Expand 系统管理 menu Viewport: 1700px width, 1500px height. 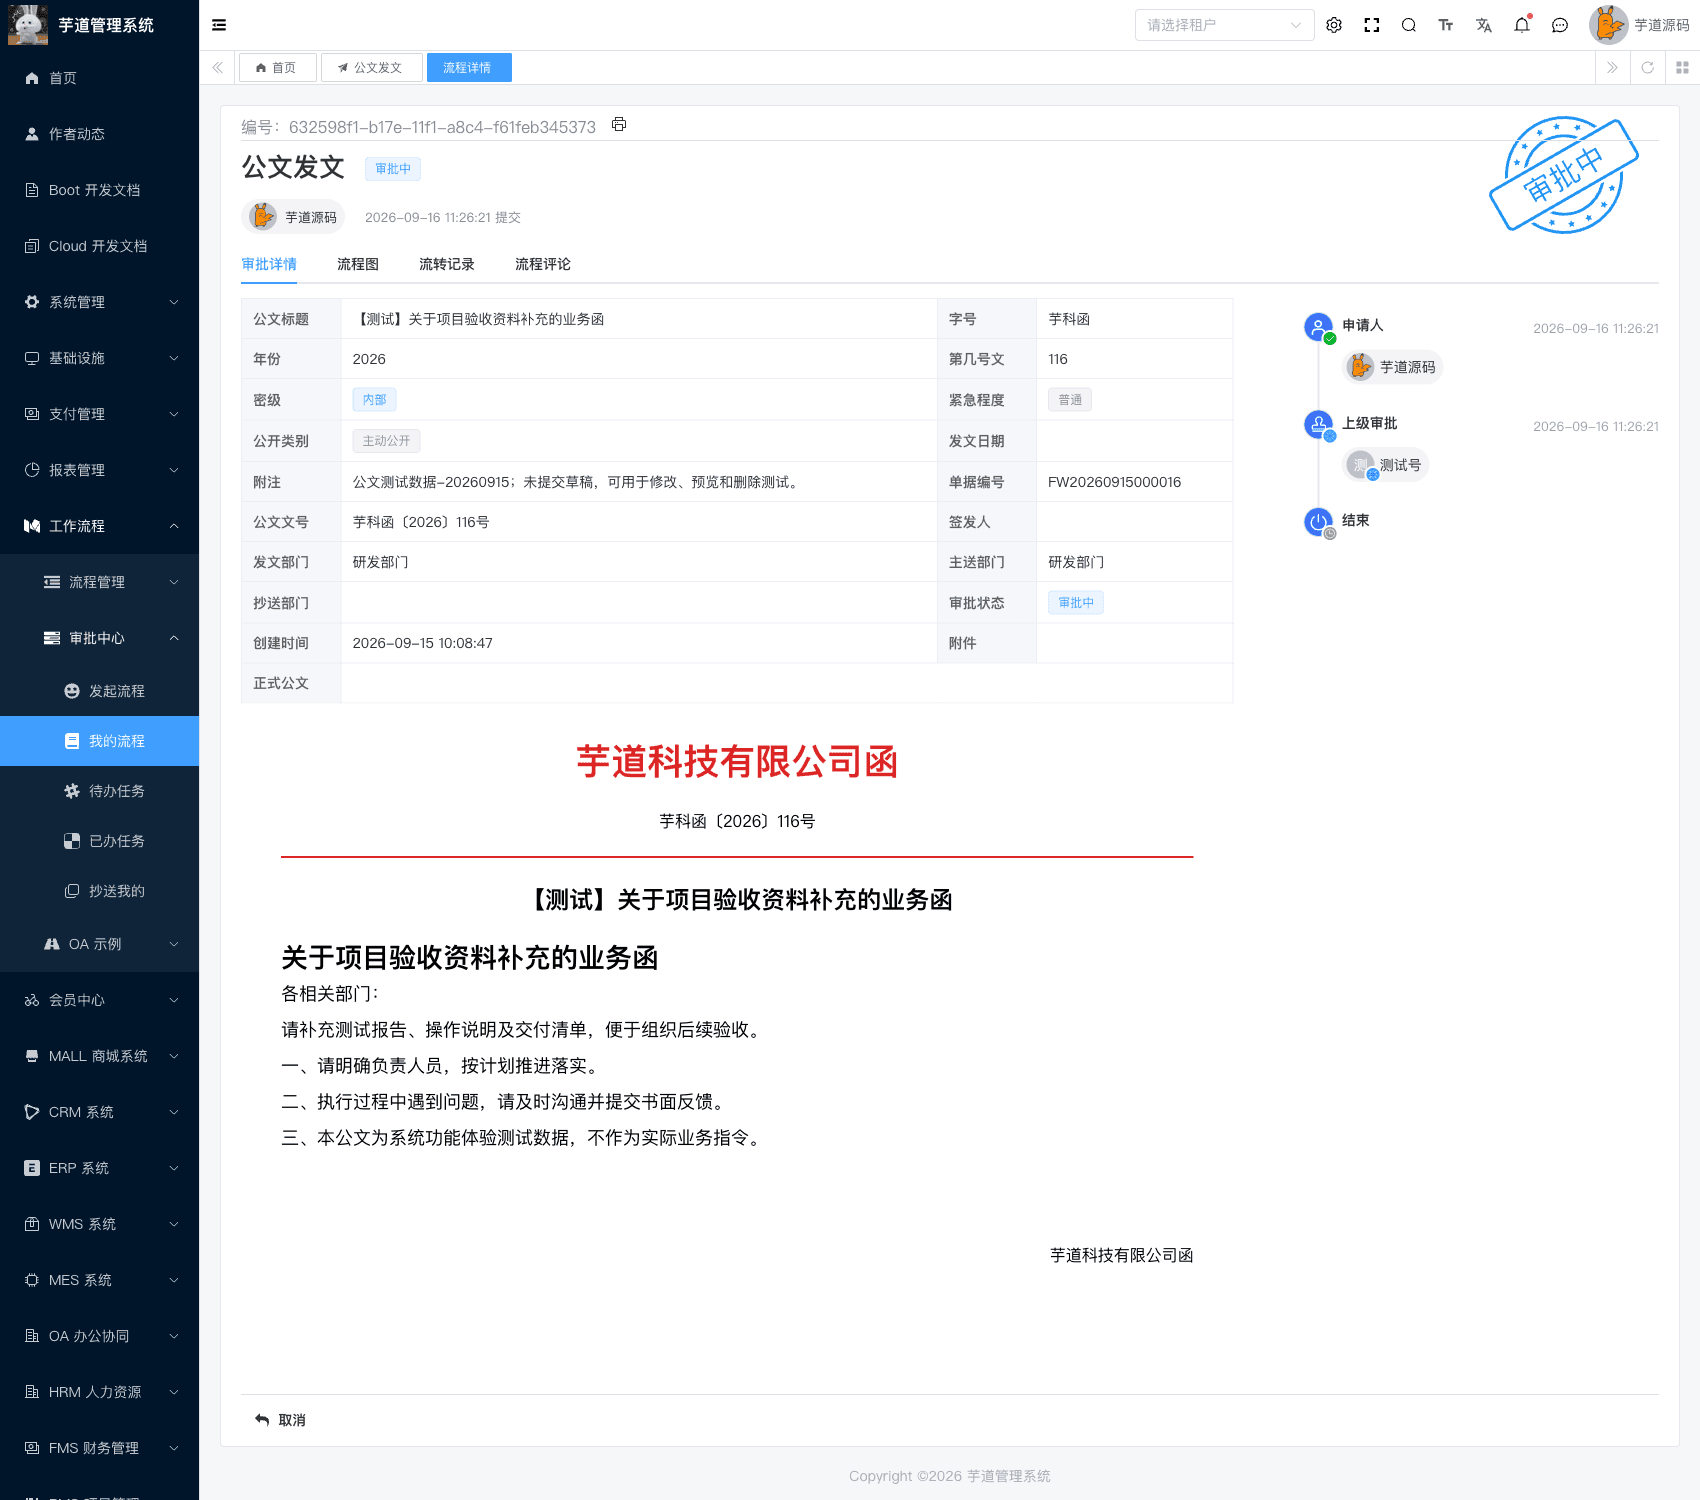pyautogui.click(x=99, y=302)
